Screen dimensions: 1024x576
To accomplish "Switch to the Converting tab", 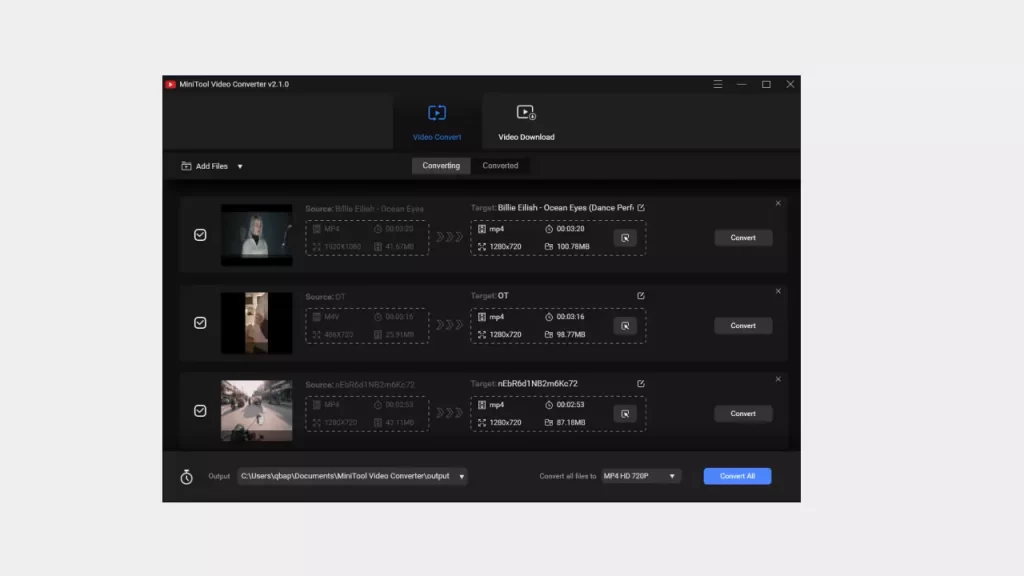I will pos(441,166).
